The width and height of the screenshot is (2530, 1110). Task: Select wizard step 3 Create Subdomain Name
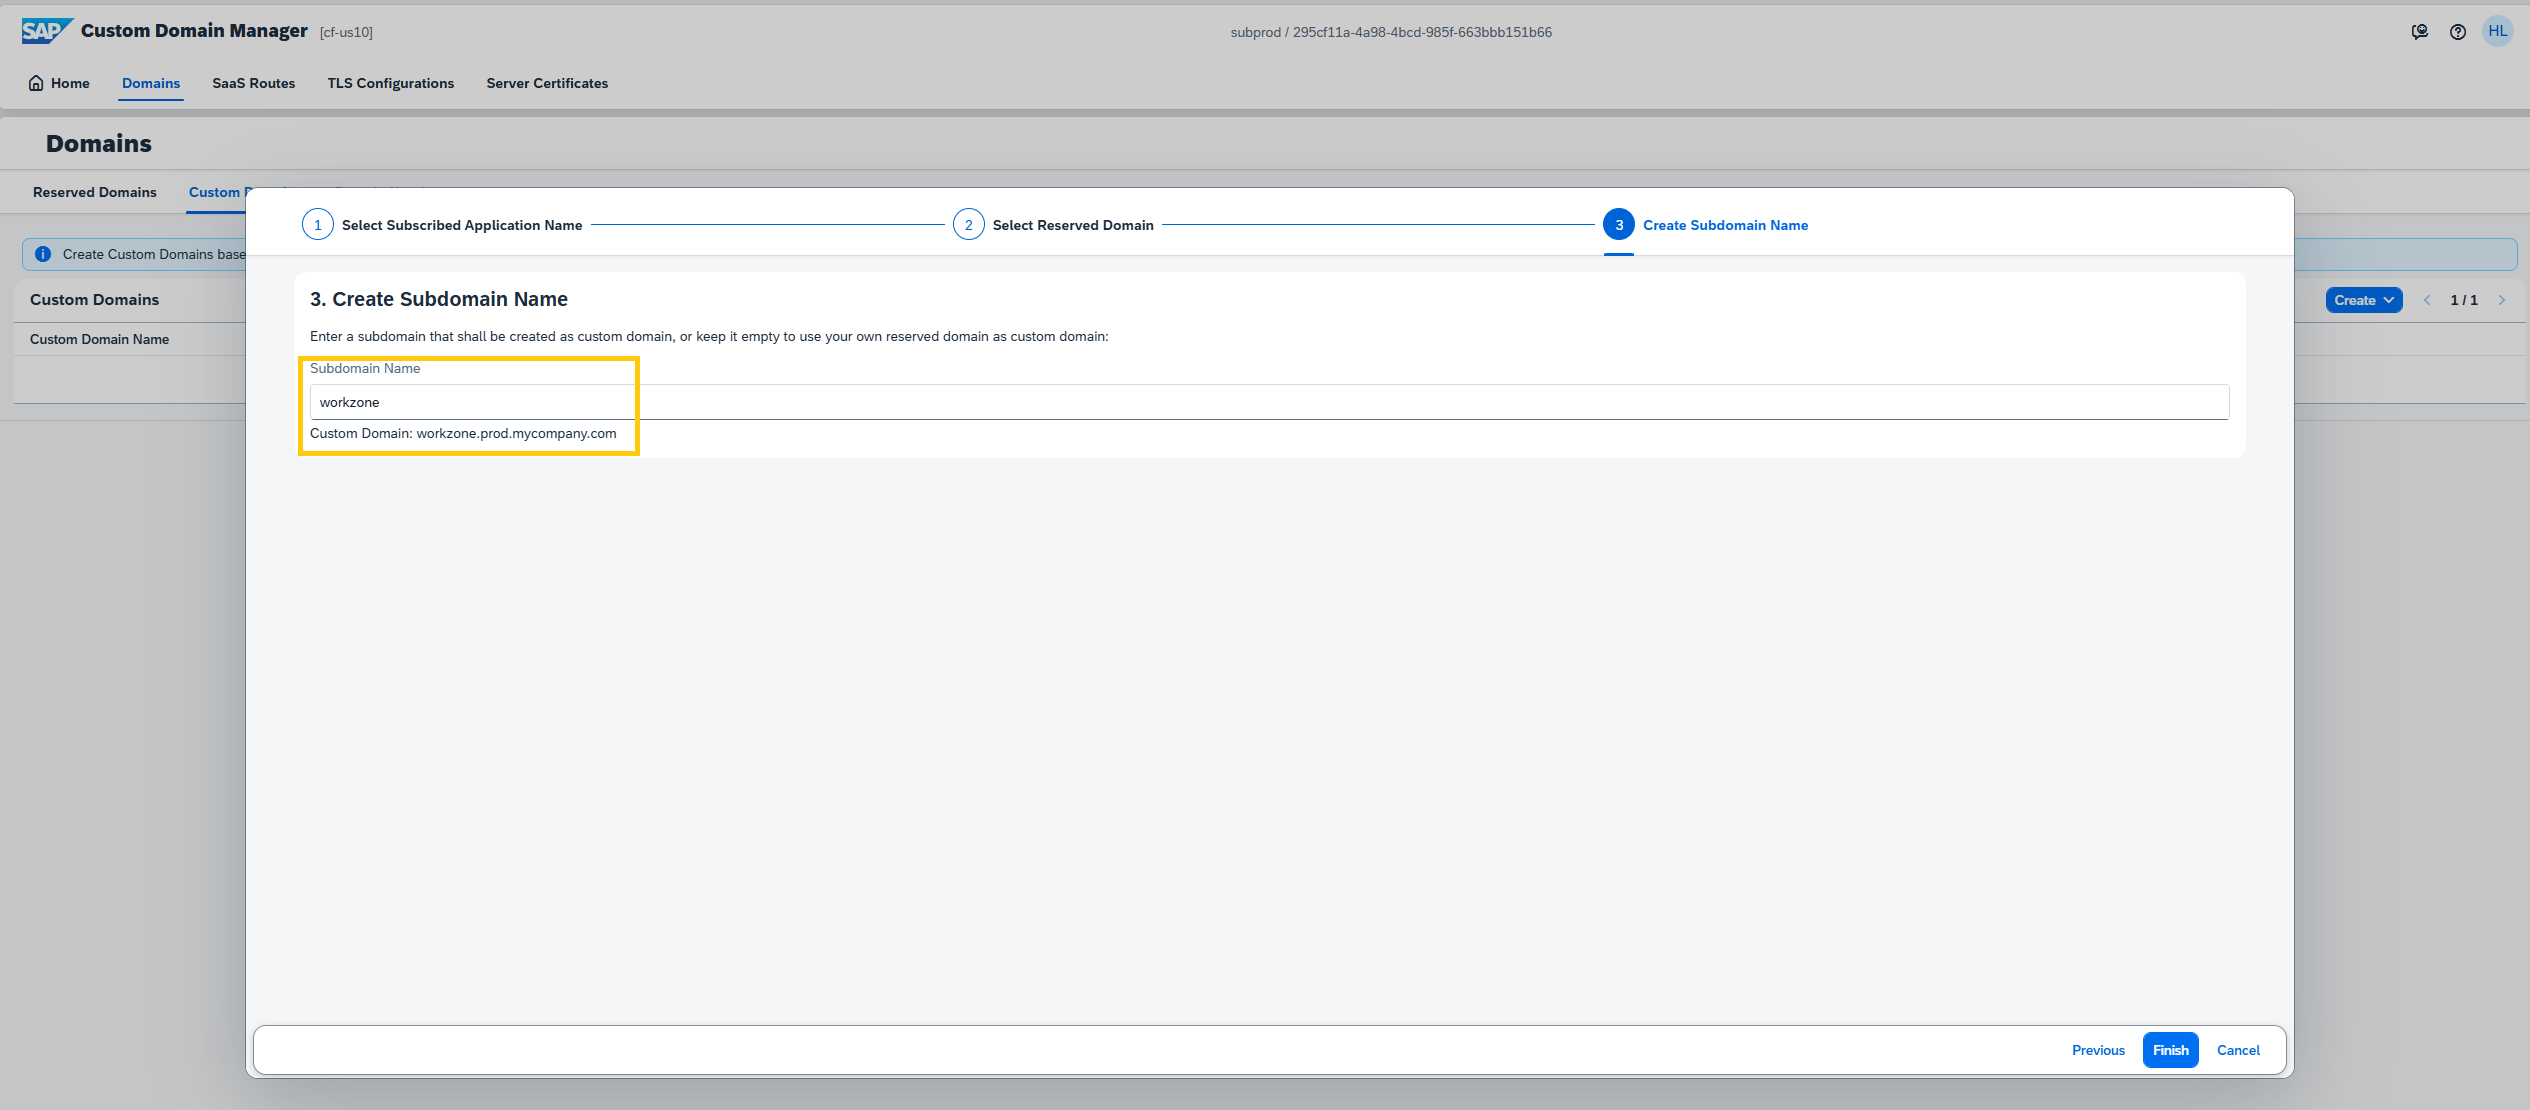pyautogui.click(x=1705, y=225)
